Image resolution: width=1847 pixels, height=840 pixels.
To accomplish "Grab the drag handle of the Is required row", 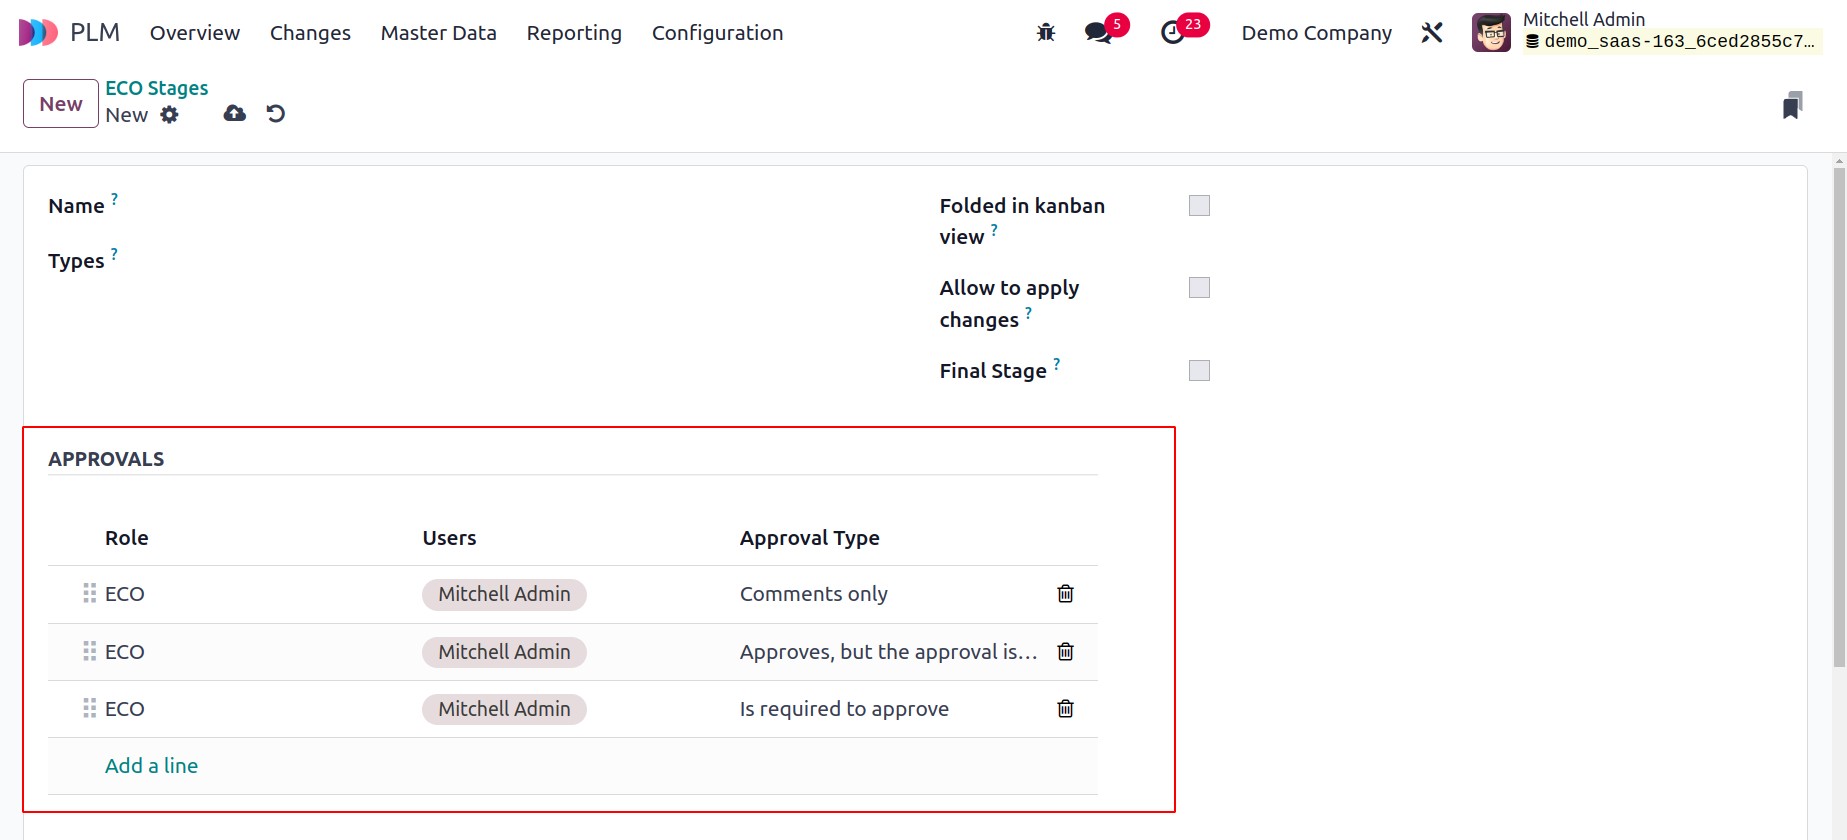I will 89,709.
